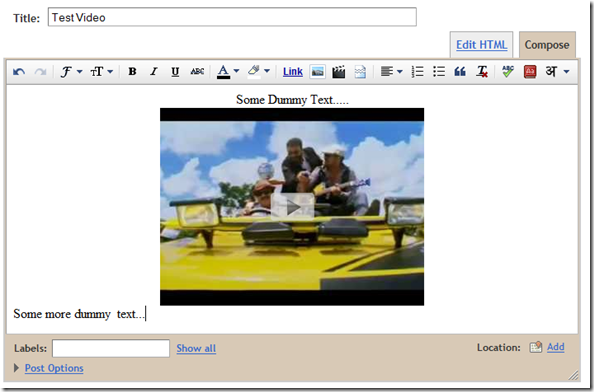Select the Font size icon
This screenshot has width=594, height=392.
tap(97, 72)
